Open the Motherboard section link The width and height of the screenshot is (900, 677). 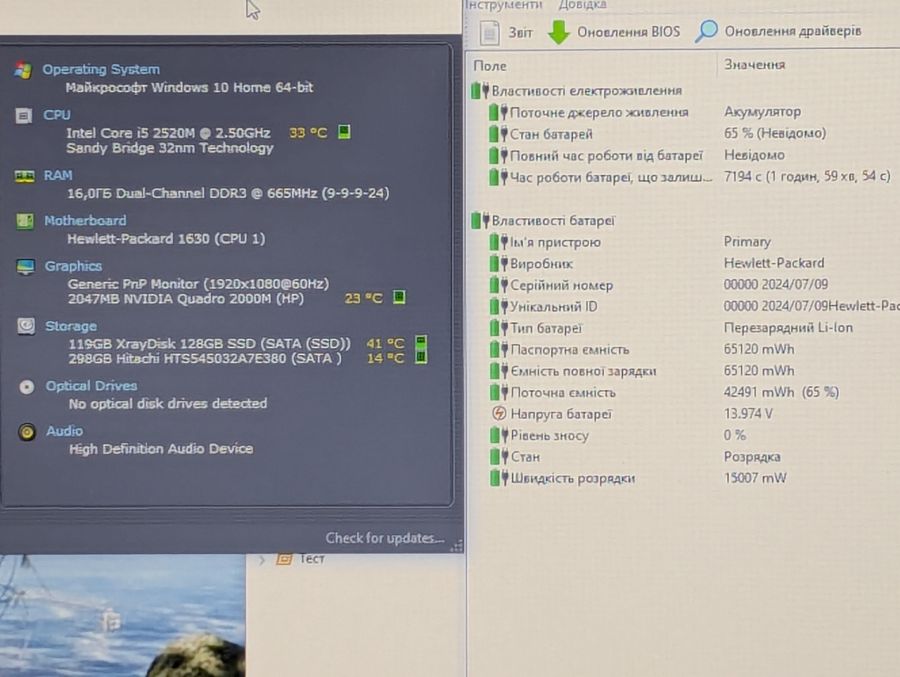tap(85, 220)
